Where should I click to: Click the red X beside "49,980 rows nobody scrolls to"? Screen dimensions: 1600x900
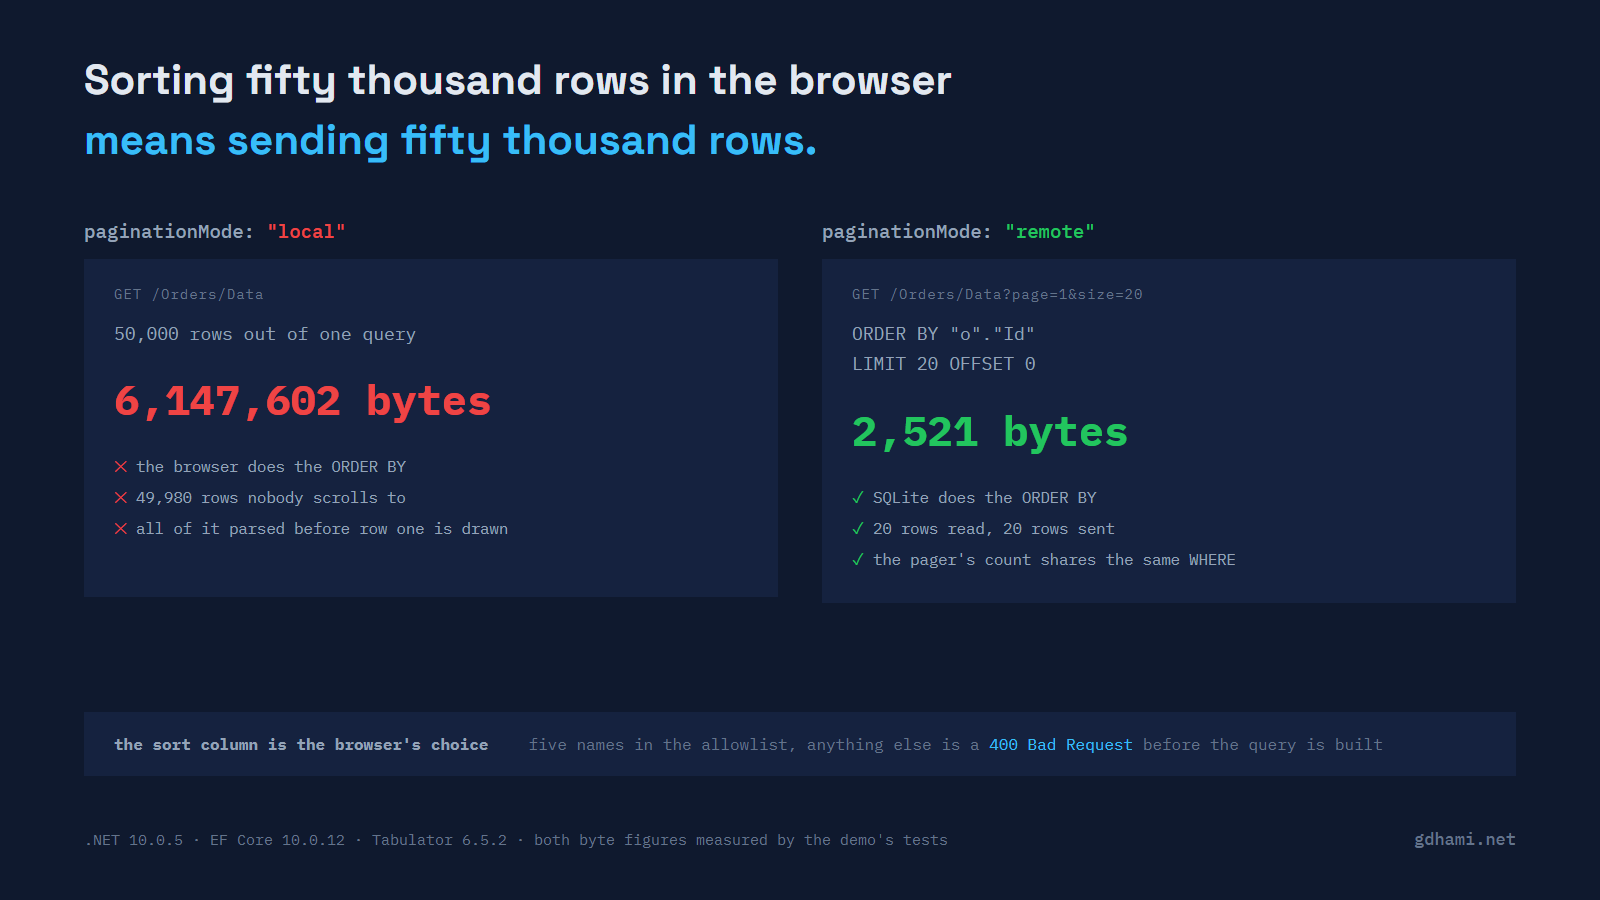pos(121,498)
